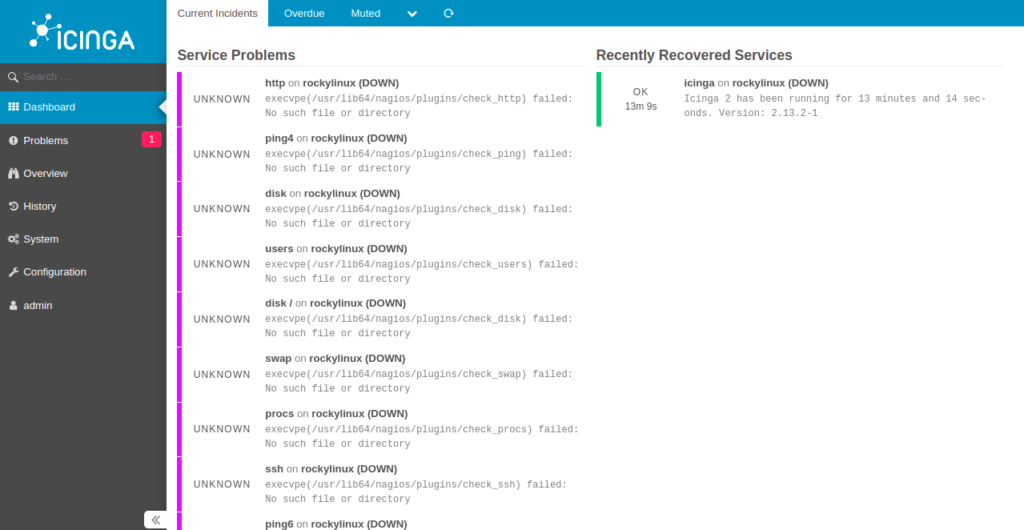Image resolution: width=1024 pixels, height=530 pixels.
Task: Click the check_ssh failed output text
Action: [x=416, y=491]
